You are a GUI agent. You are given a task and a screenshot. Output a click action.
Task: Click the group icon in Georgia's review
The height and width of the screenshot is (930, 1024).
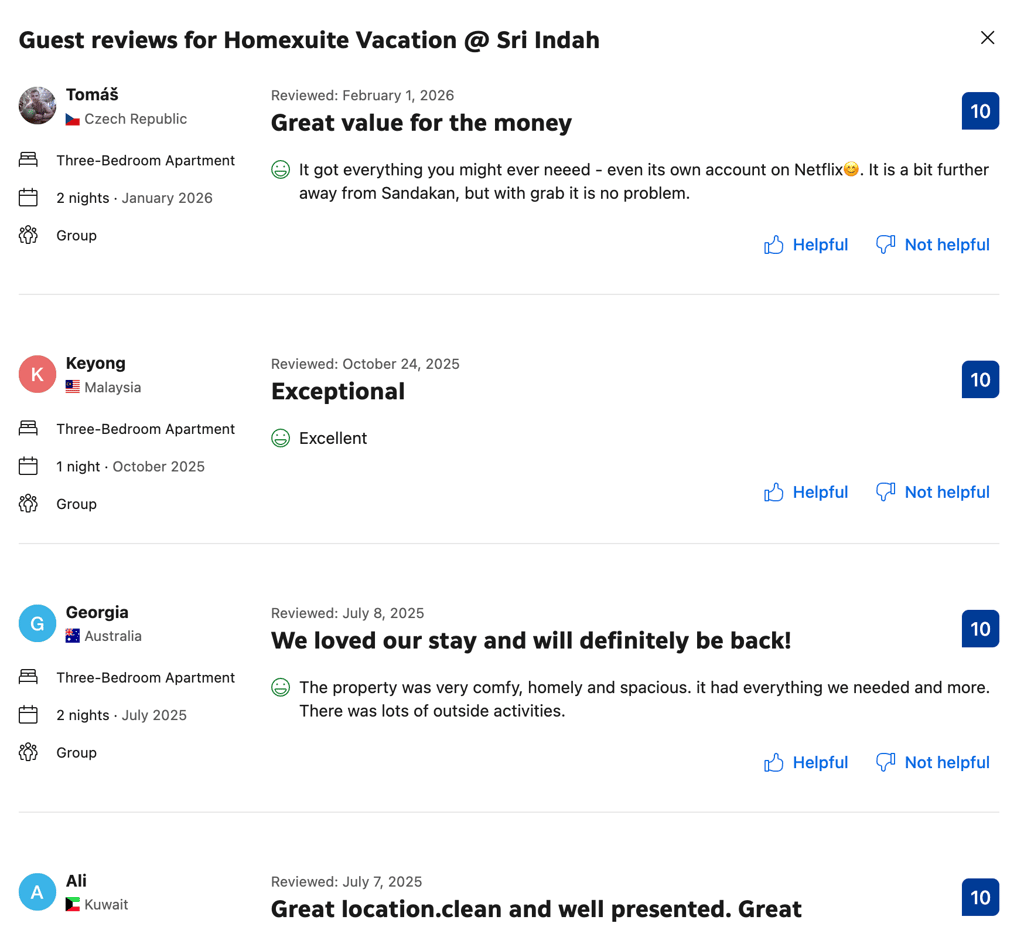[x=28, y=752]
